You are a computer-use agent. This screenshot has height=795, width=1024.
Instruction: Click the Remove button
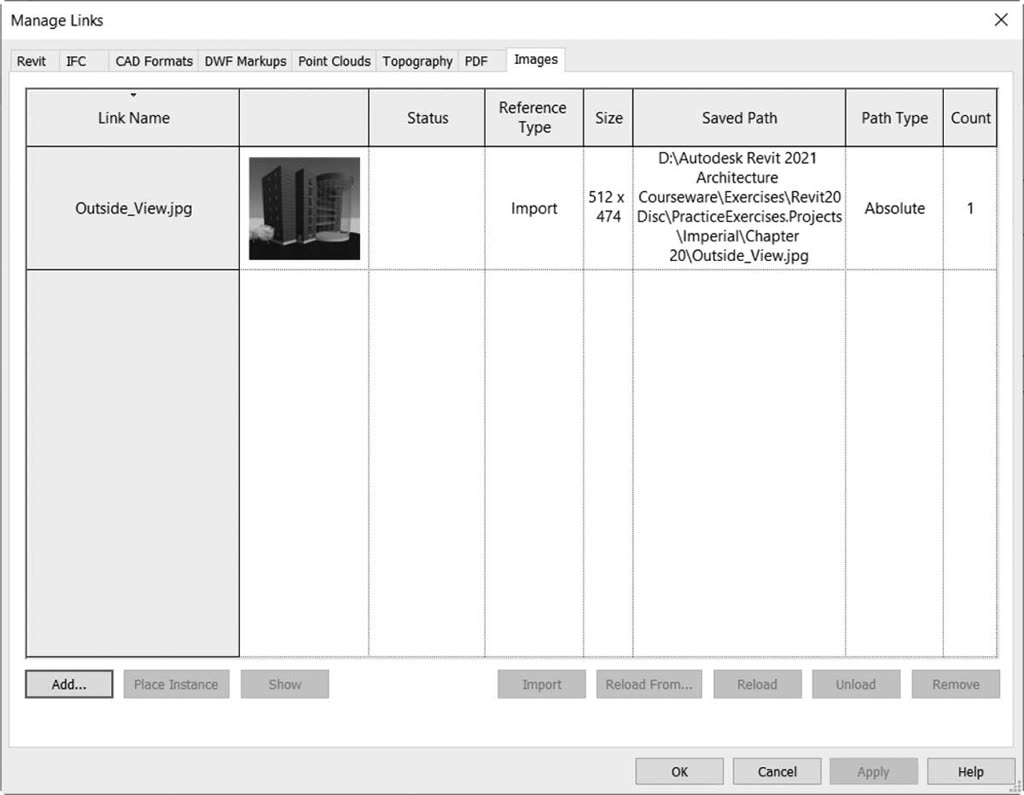coord(956,684)
